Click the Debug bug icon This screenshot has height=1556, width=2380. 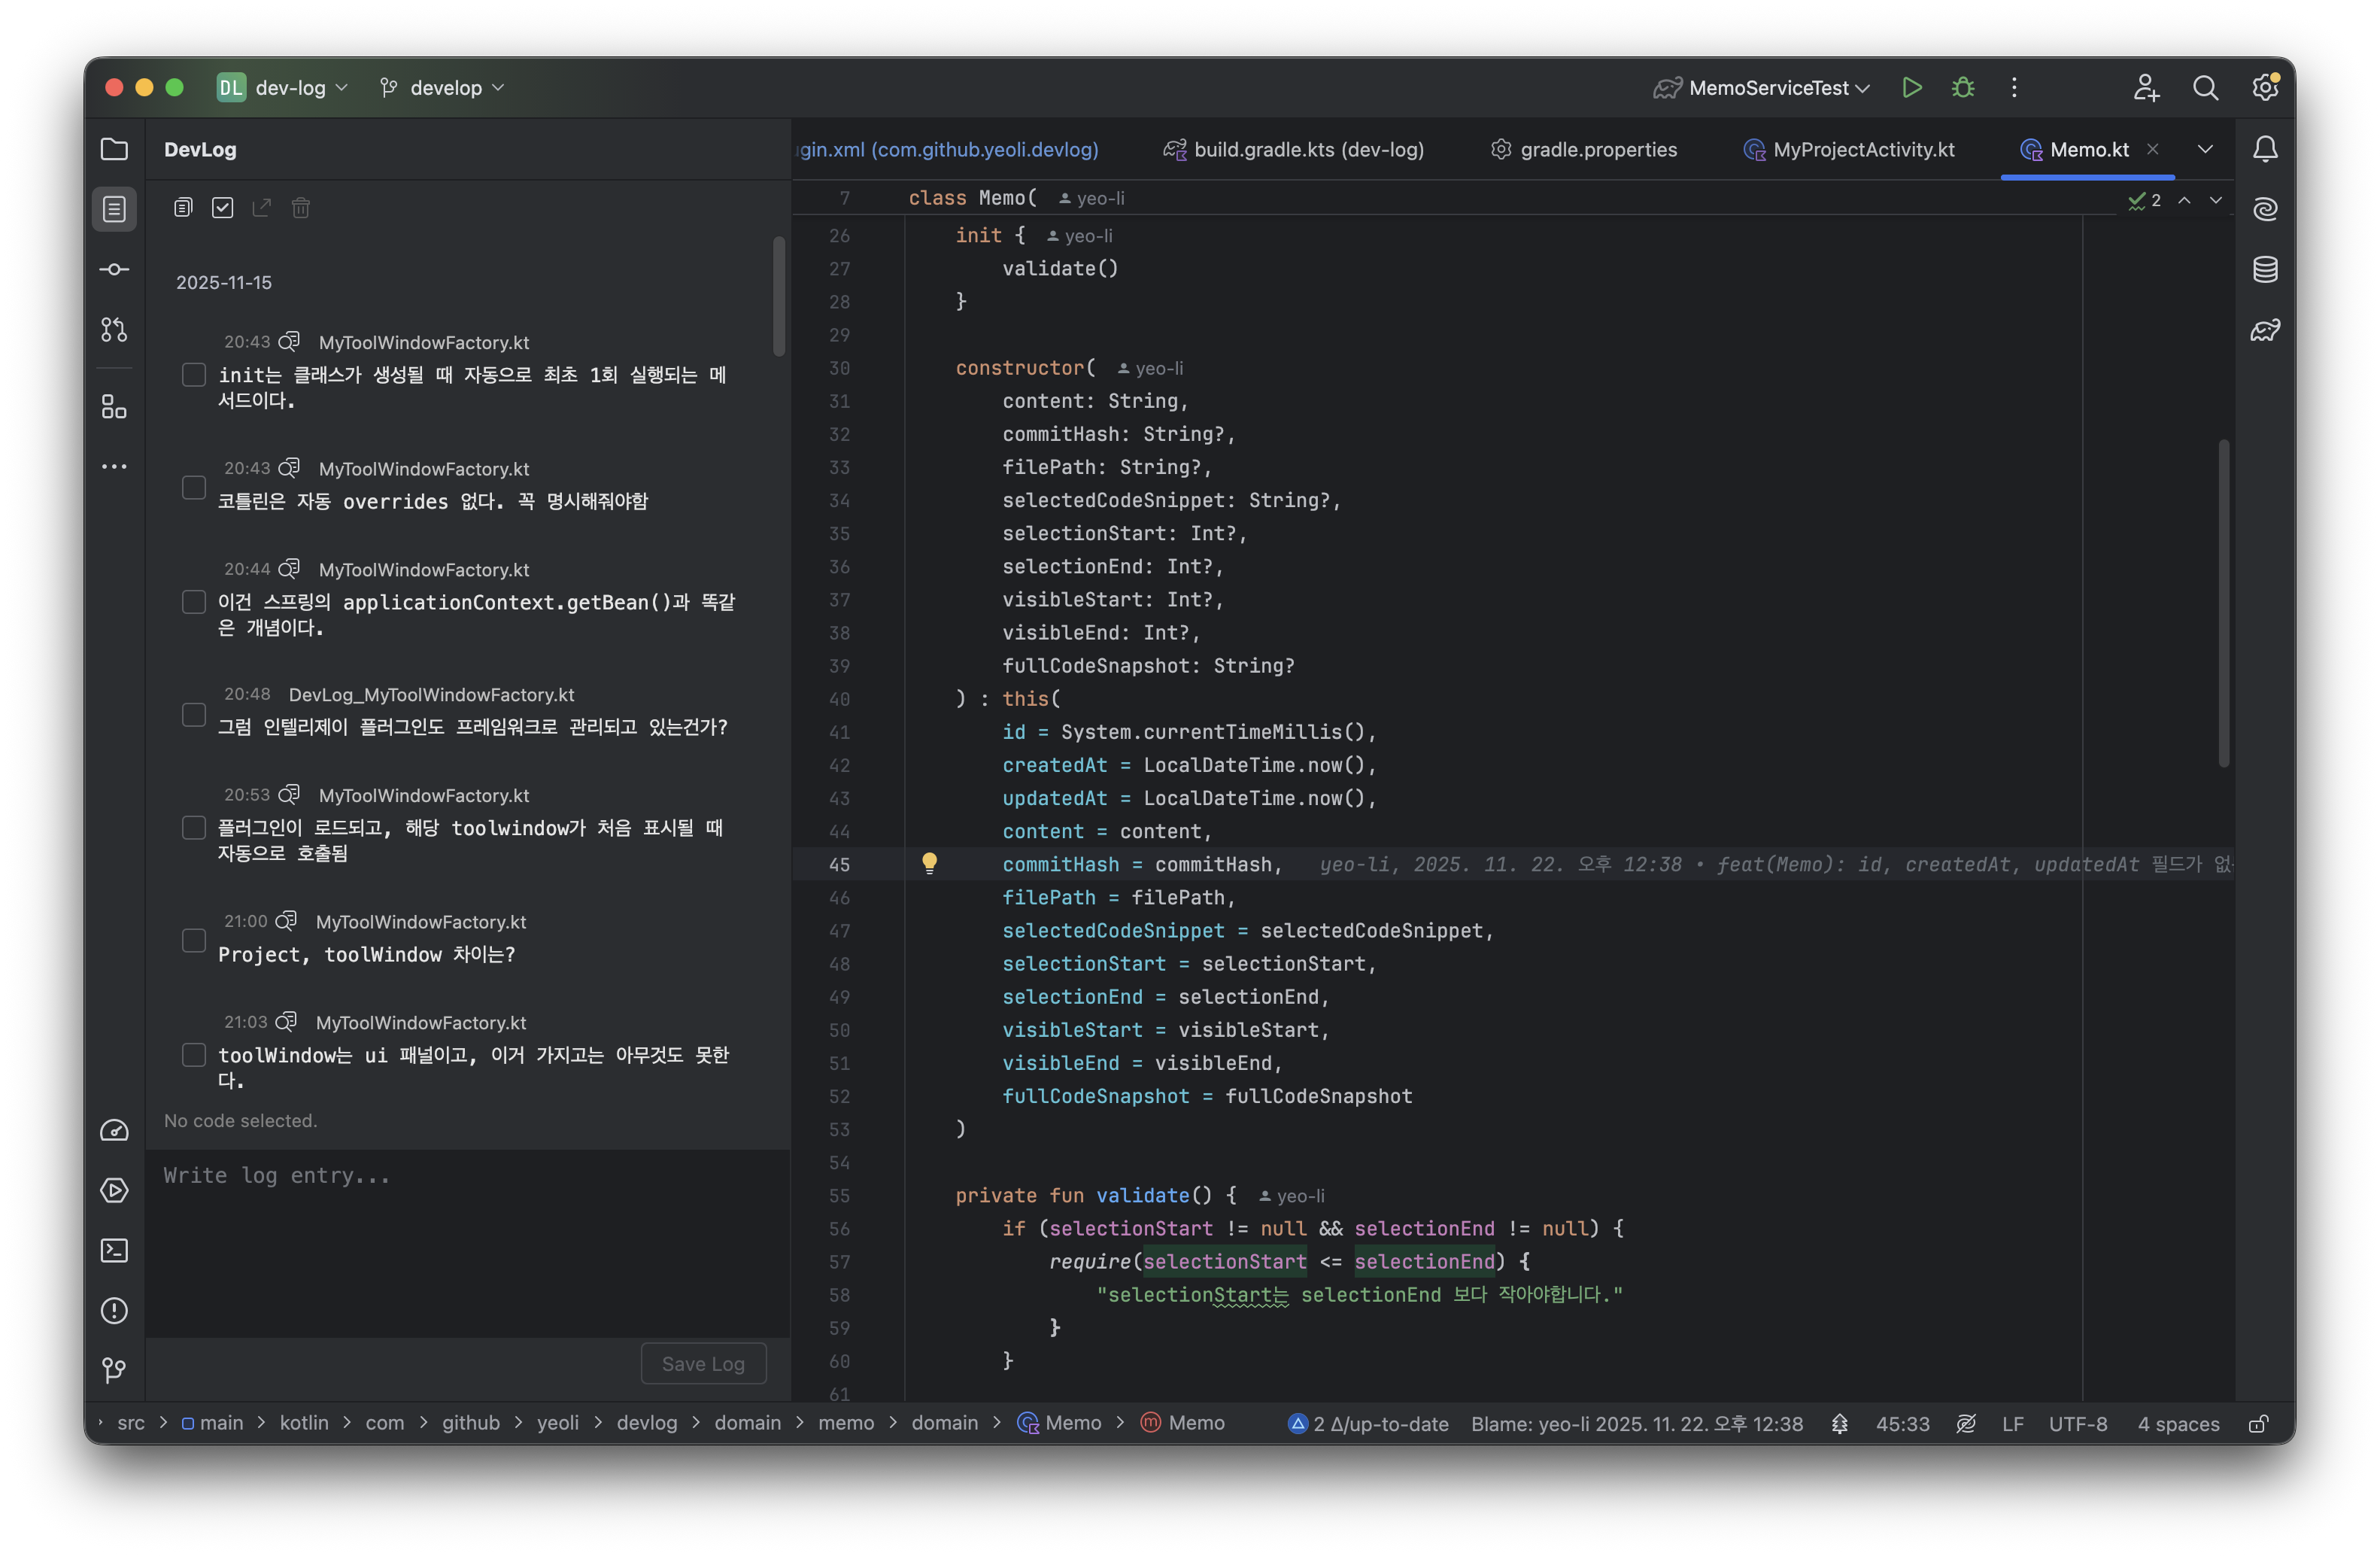point(1962,88)
